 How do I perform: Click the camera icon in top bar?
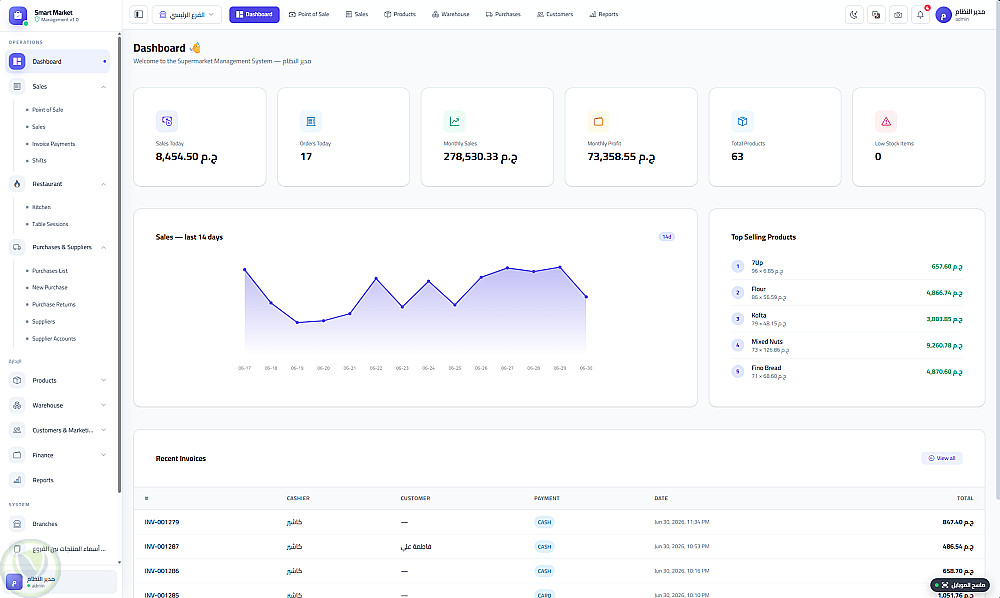tap(898, 15)
